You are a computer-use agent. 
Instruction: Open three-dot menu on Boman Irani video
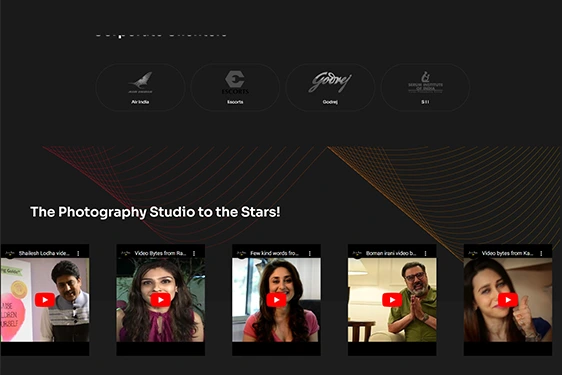425,253
